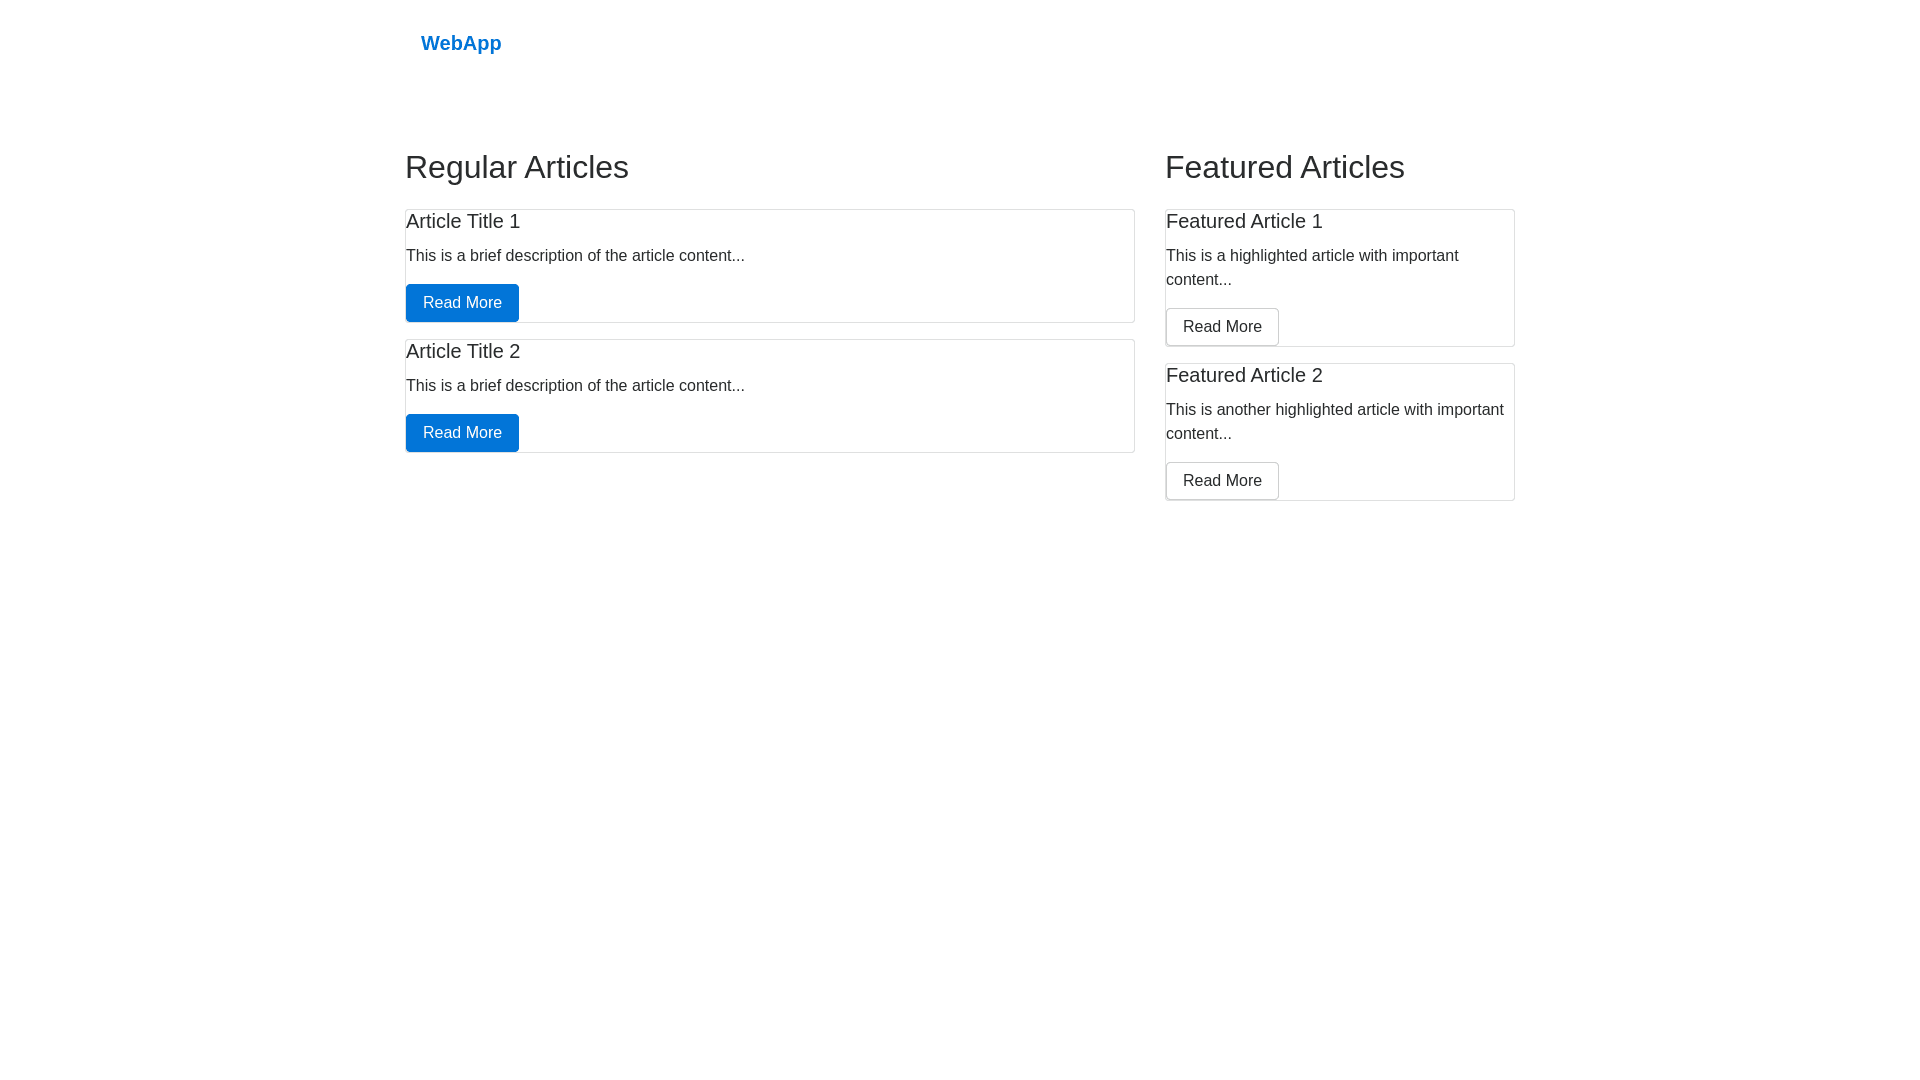Click the description text under Article Title 1
Image resolution: width=1920 pixels, height=1080 pixels.
(575, 256)
